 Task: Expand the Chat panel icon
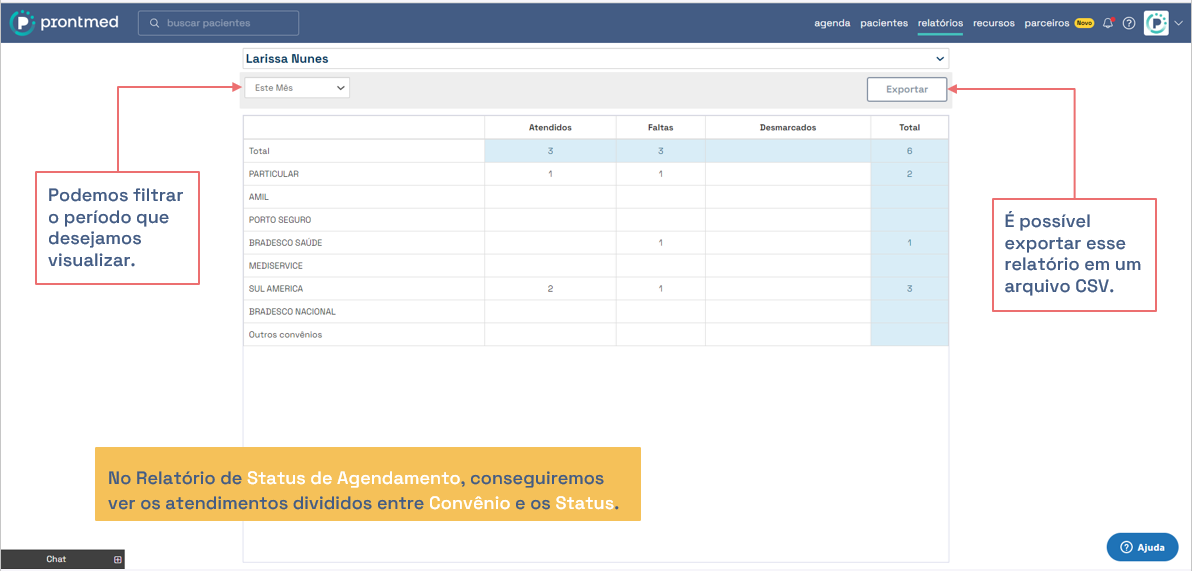pyautogui.click(x=117, y=560)
